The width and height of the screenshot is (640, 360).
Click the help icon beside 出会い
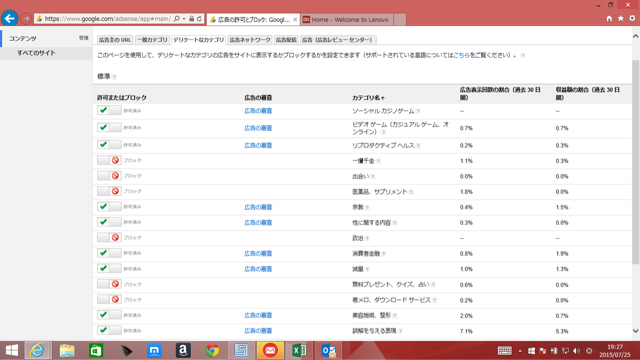click(373, 176)
